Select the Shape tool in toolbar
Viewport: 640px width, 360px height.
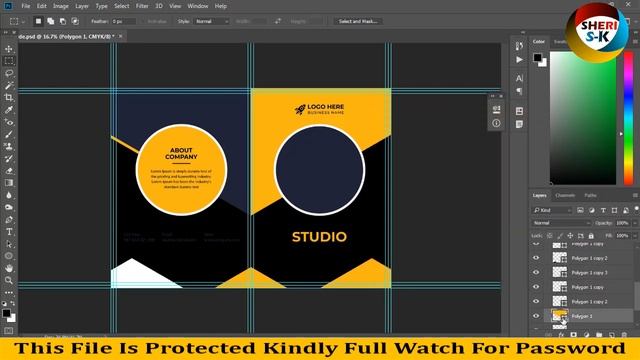9,256
